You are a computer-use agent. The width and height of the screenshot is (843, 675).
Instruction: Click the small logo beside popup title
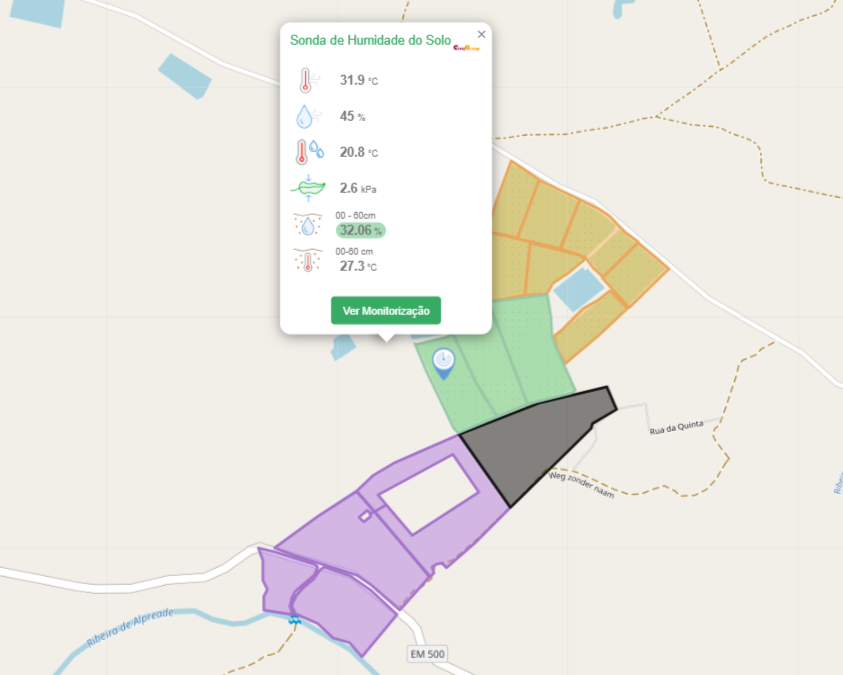(x=466, y=46)
